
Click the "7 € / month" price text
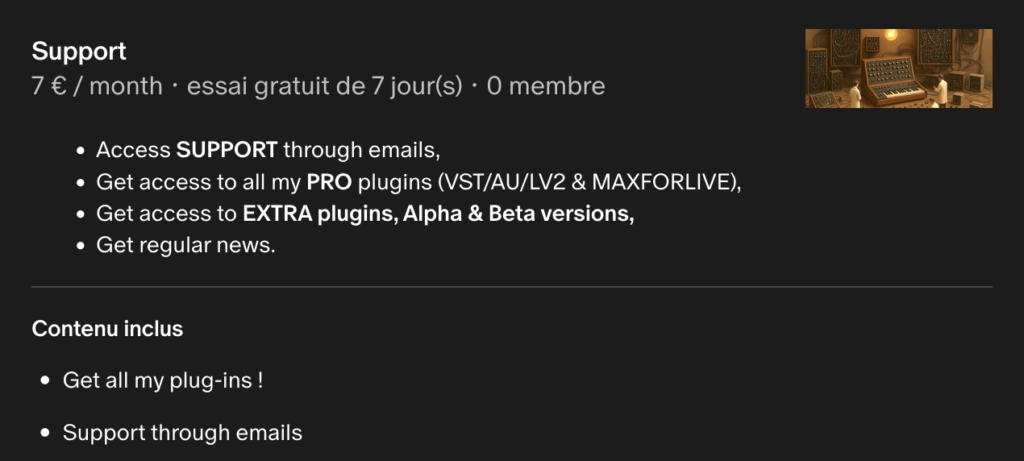[97, 87]
